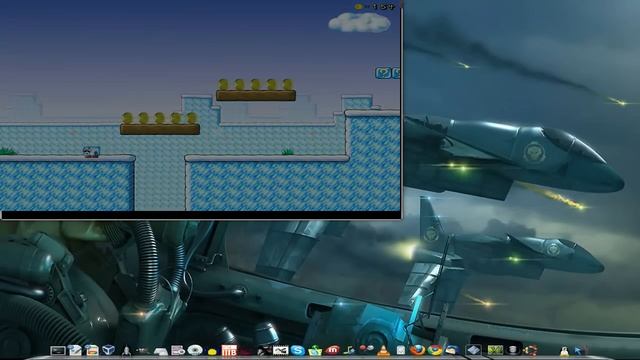Launch Google Chrome from the dock

click(x=435, y=350)
